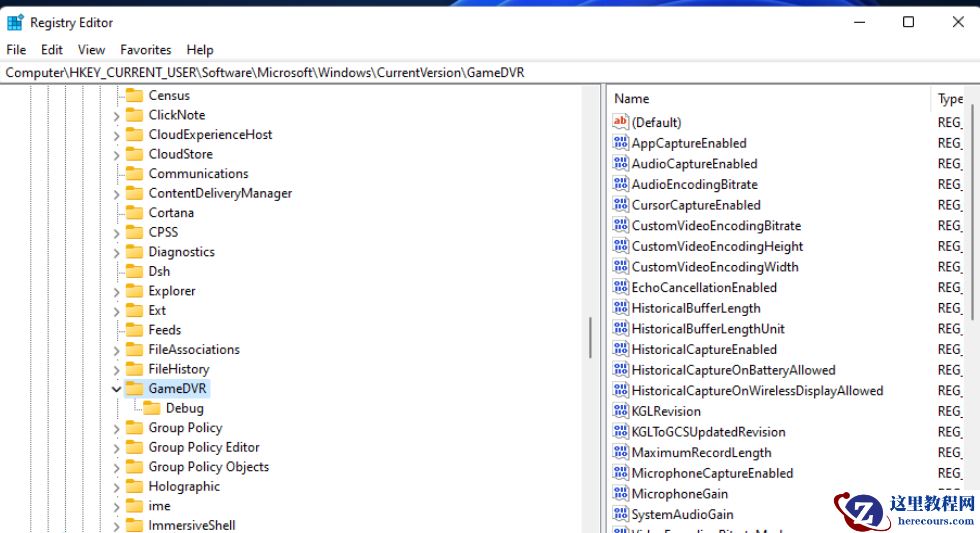
Task: Select the Group Policy key
Action: pyautogui.click(x=185, y=427)
